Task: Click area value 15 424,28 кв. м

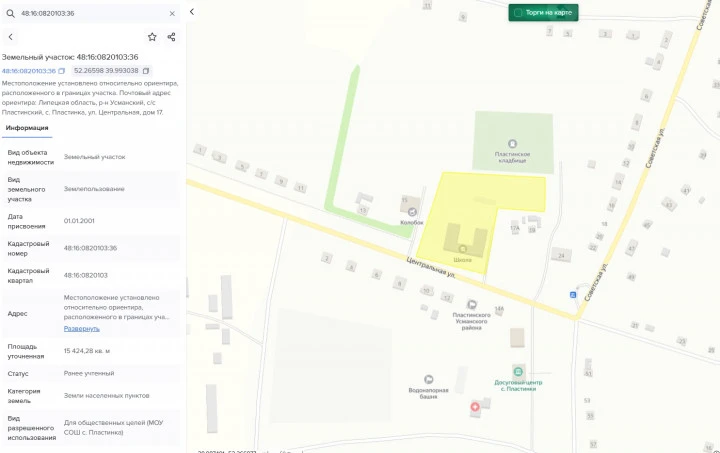Action: point(87,351)
